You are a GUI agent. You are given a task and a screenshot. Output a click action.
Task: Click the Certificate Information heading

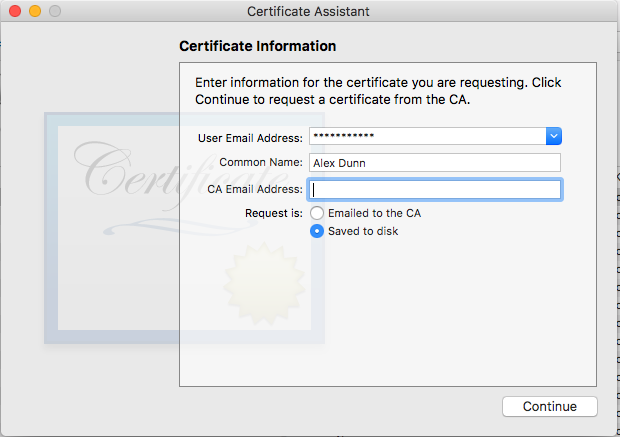coord(257,46)
